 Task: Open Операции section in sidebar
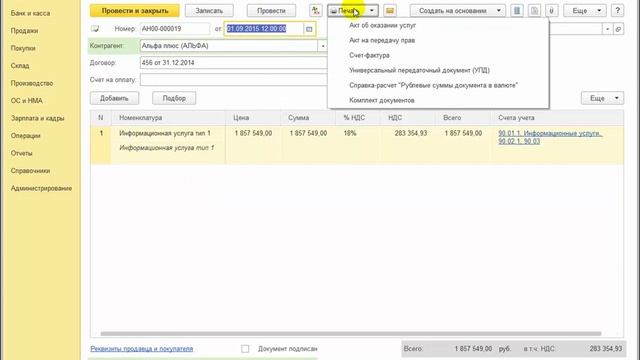click(25, 136)
